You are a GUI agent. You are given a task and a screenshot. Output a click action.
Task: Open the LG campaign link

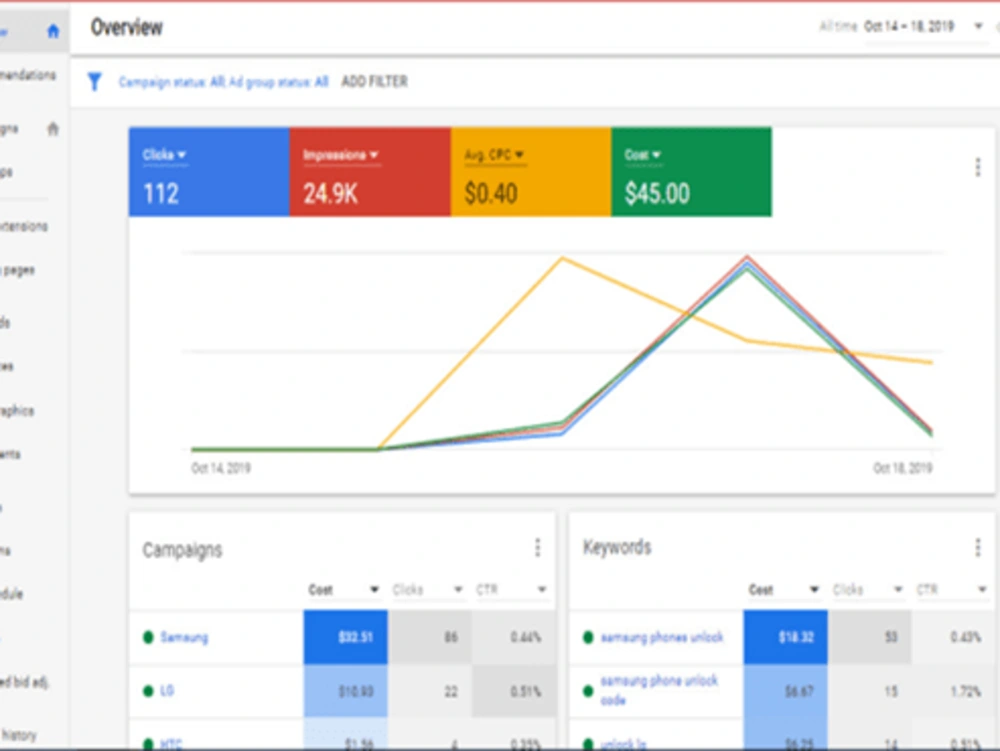coord(167,690)
